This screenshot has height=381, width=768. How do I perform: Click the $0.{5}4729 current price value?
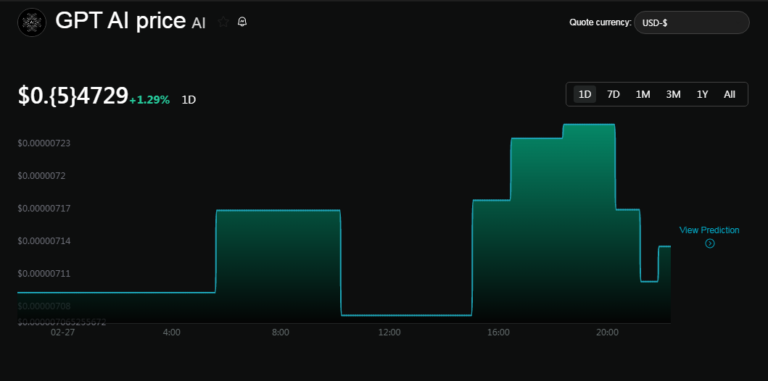(x=73, y=96)
